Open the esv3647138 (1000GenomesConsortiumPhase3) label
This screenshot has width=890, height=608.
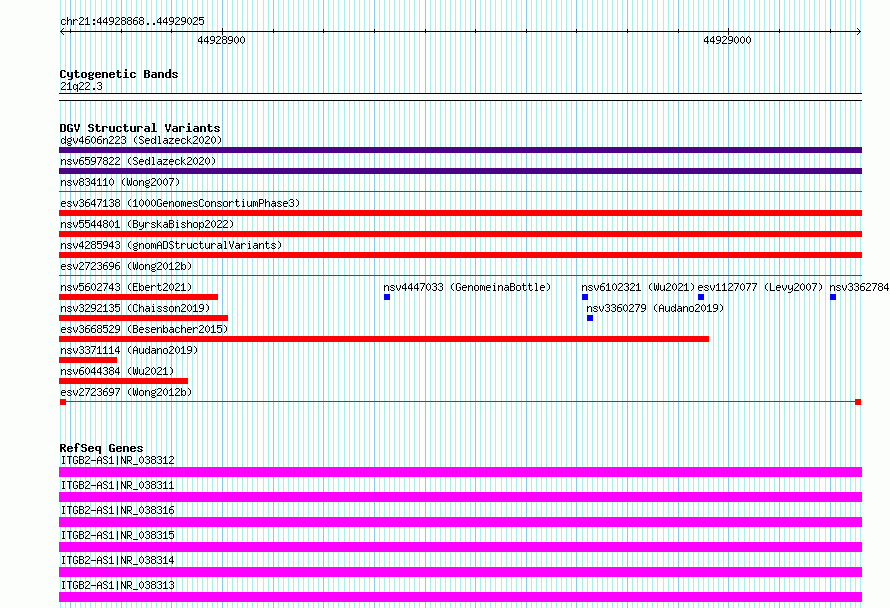[180, 203]
